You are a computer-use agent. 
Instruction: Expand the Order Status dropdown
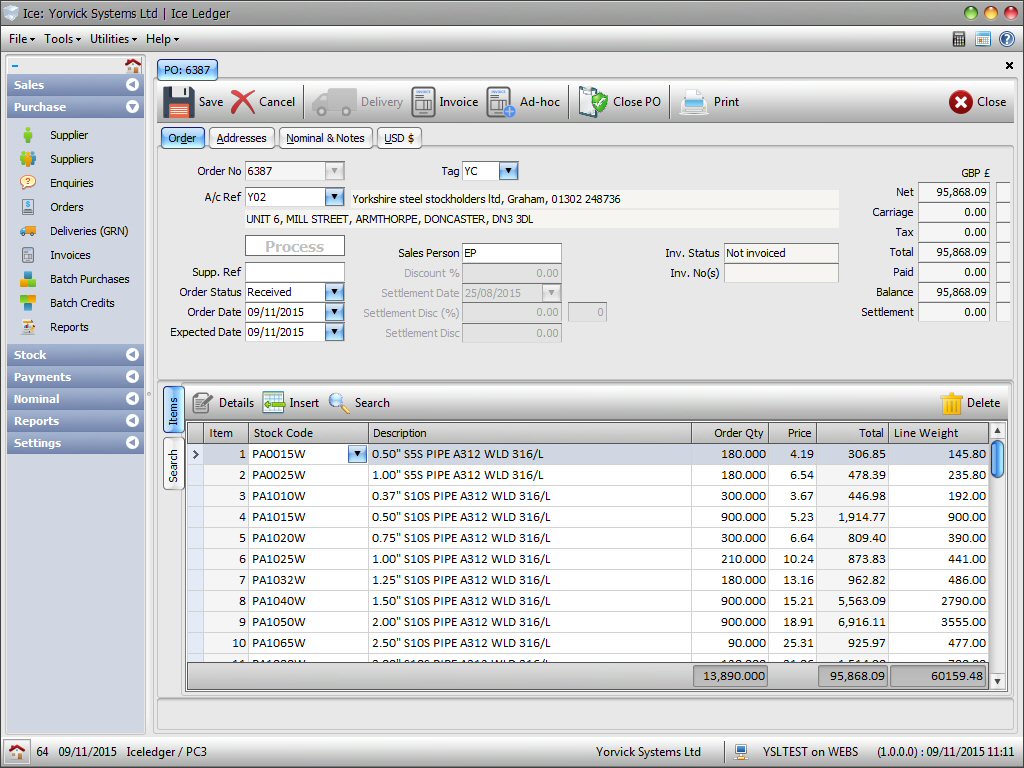point(334,291)
